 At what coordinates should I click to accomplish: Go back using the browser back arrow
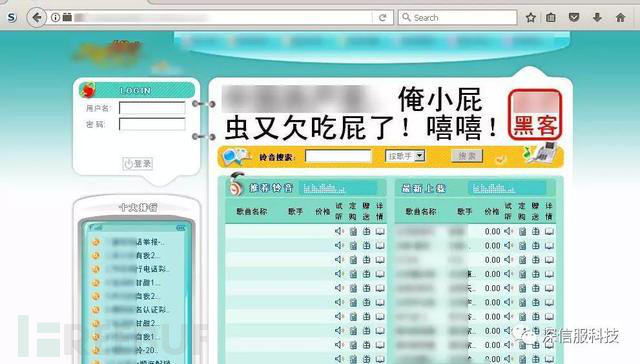tap(37, 18)
